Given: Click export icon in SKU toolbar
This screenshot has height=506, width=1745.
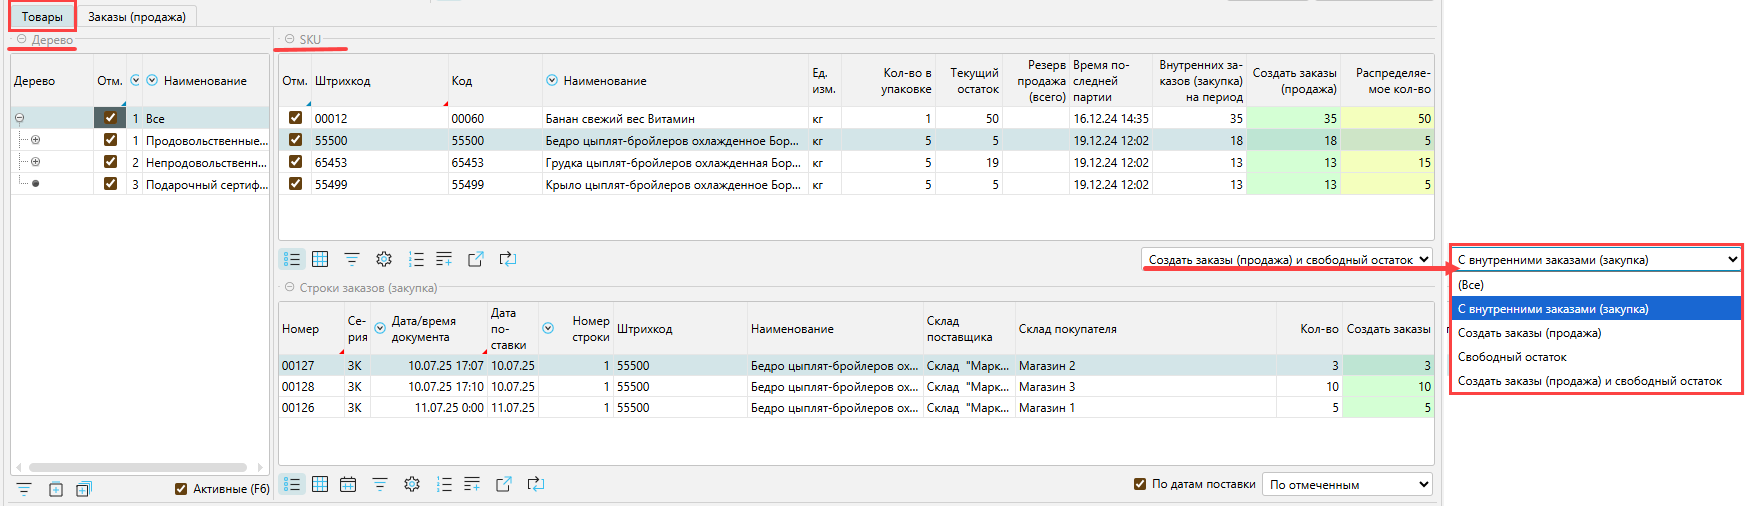Looking at the screenshot, I should point(476,259).
